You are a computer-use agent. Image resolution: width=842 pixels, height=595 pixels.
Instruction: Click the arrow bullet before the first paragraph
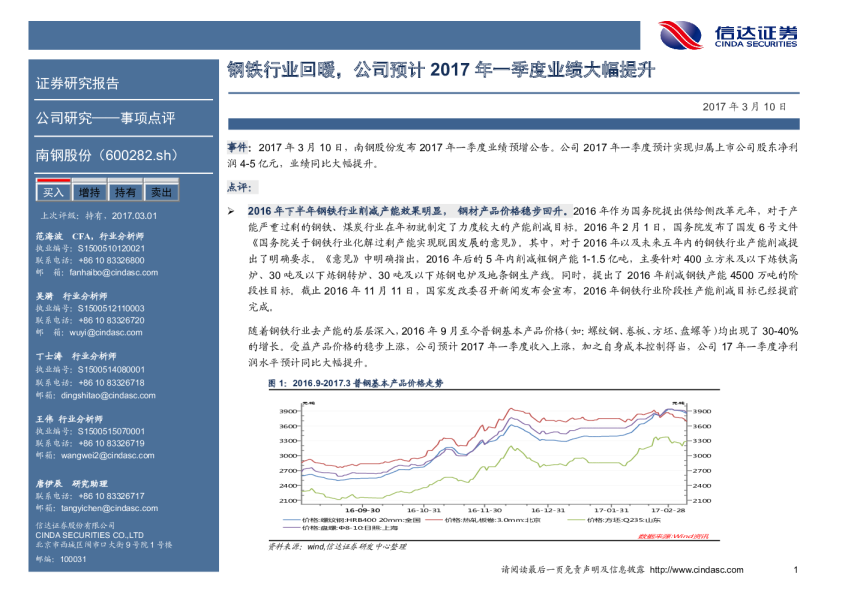click(x=231, y=211)
